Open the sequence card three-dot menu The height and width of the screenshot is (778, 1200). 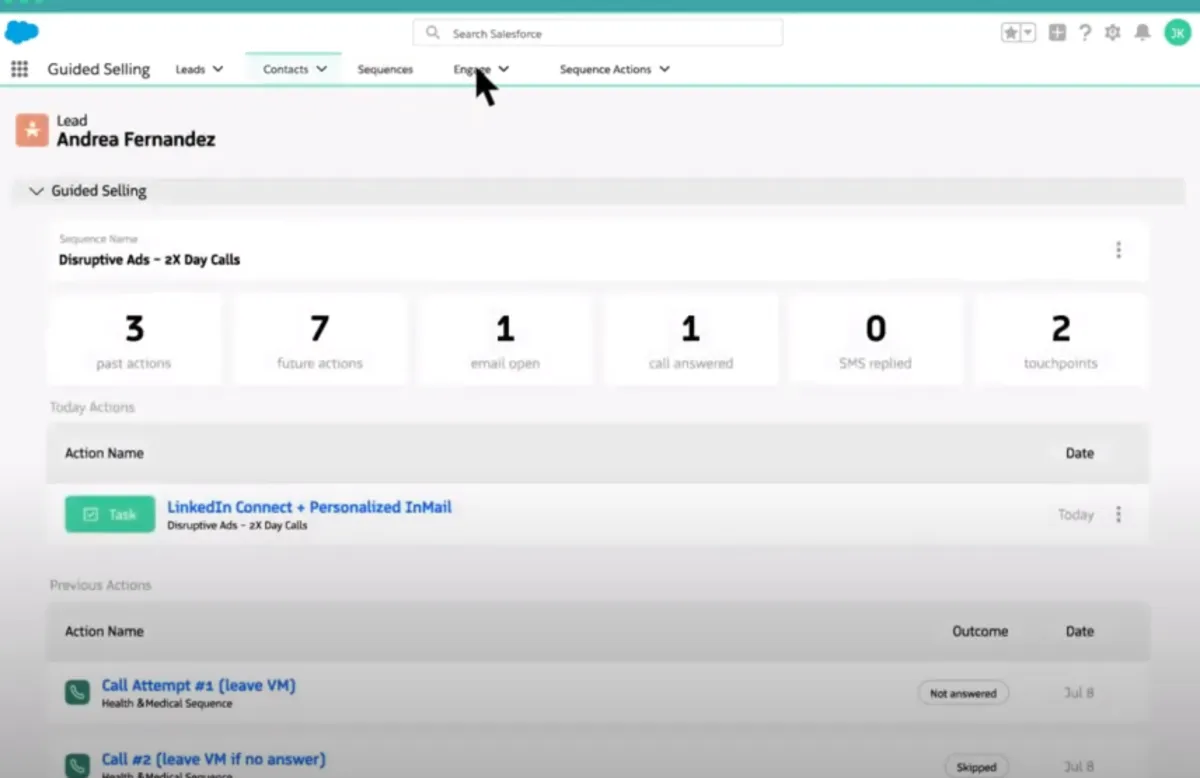pyautogui.click(x=1118, y=250)
